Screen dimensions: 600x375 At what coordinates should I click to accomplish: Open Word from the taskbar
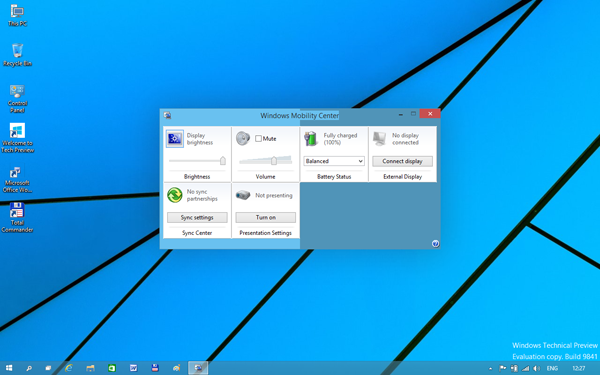(133, 368)
